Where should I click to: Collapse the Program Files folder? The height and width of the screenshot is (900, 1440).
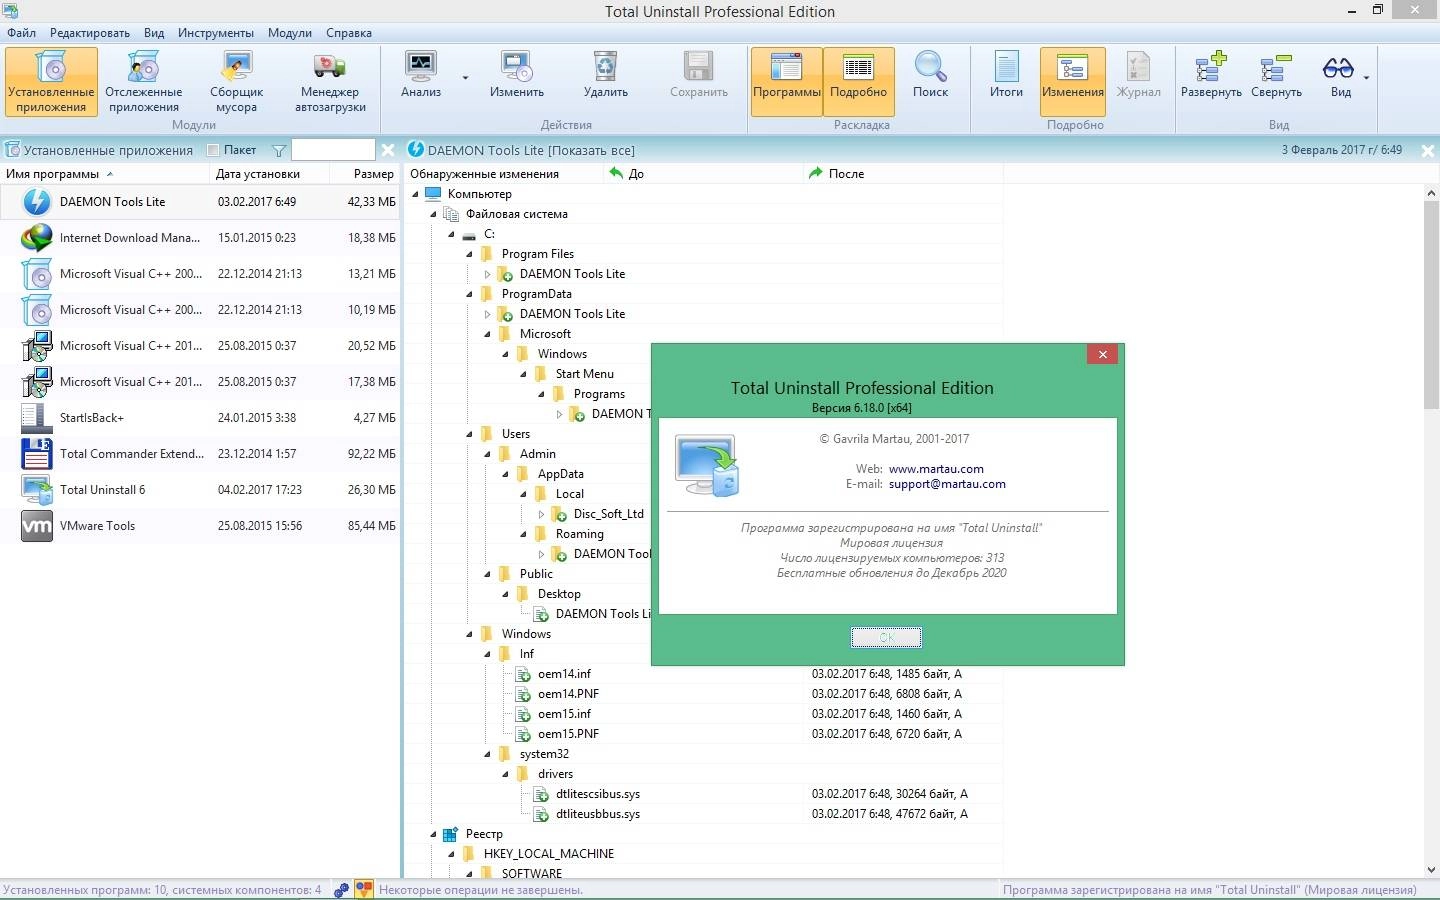pos(469,254)
